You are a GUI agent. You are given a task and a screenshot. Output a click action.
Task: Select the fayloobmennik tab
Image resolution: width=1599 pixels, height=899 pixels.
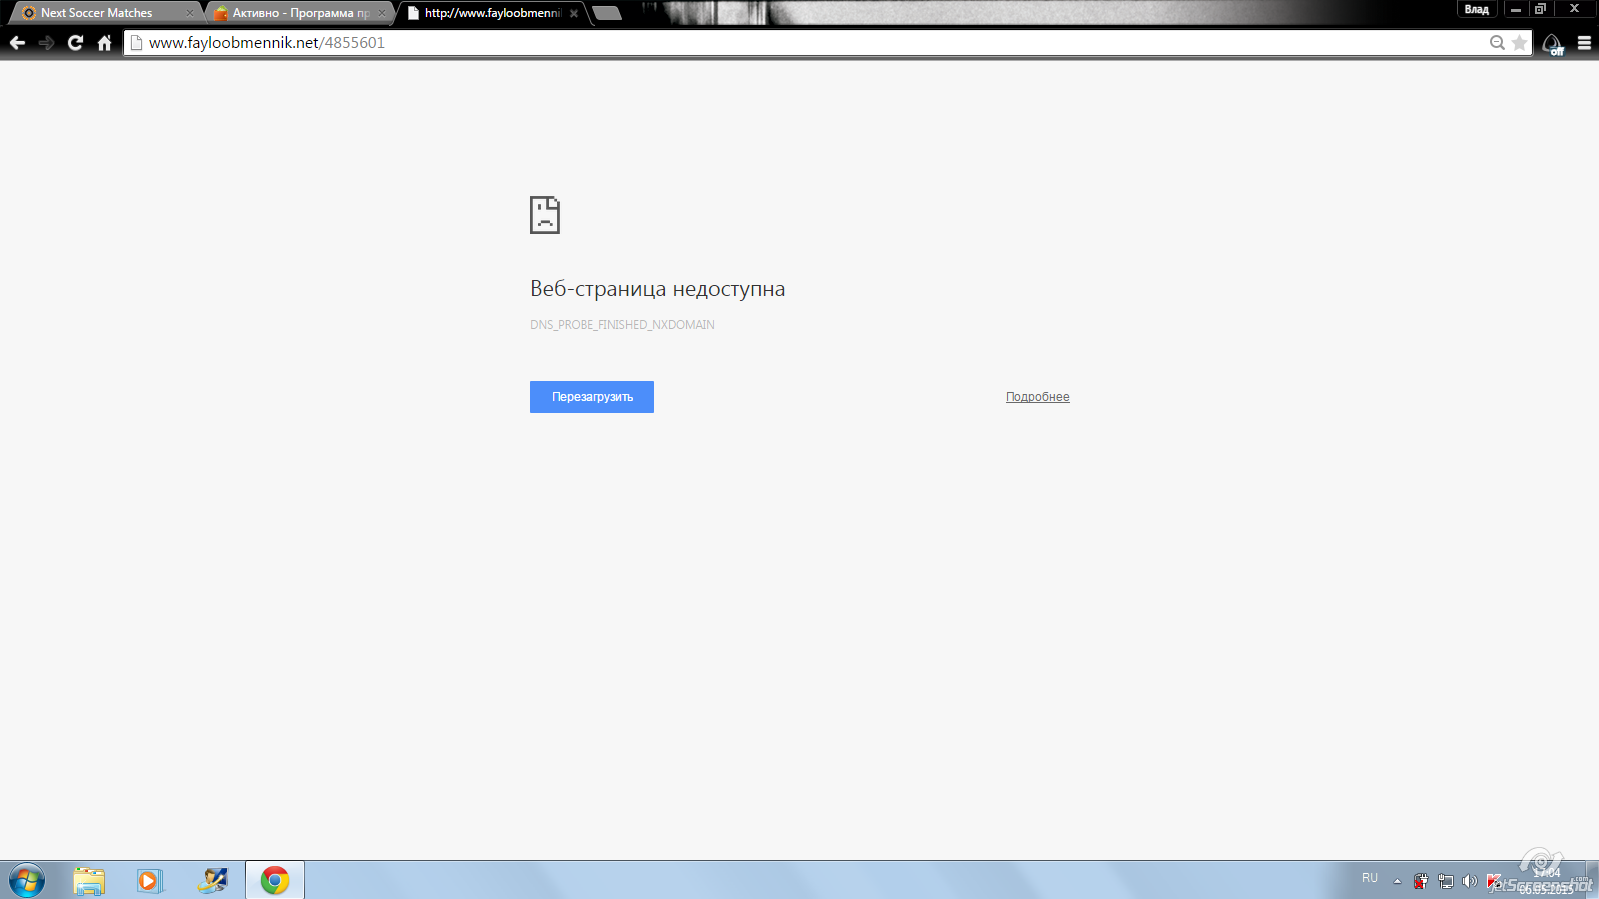click(x=492, y=13)
